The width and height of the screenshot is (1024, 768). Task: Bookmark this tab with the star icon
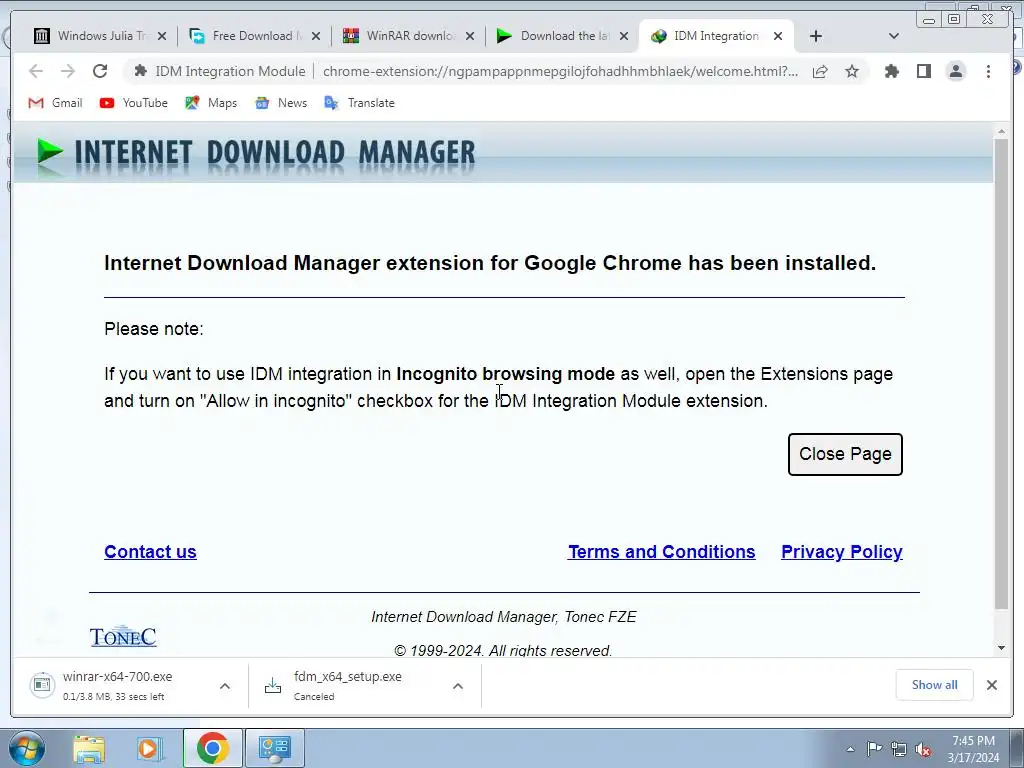[x=852, y=71]
